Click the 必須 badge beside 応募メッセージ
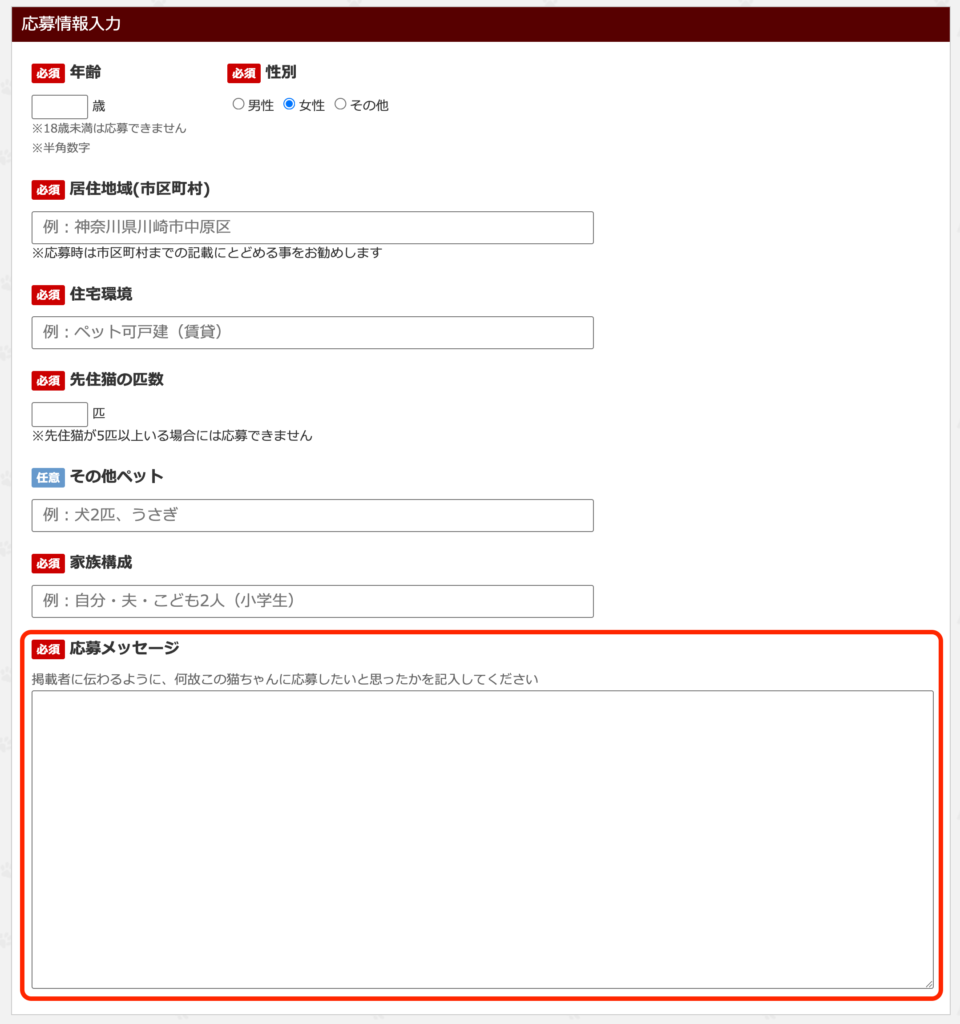 [48, 649]
